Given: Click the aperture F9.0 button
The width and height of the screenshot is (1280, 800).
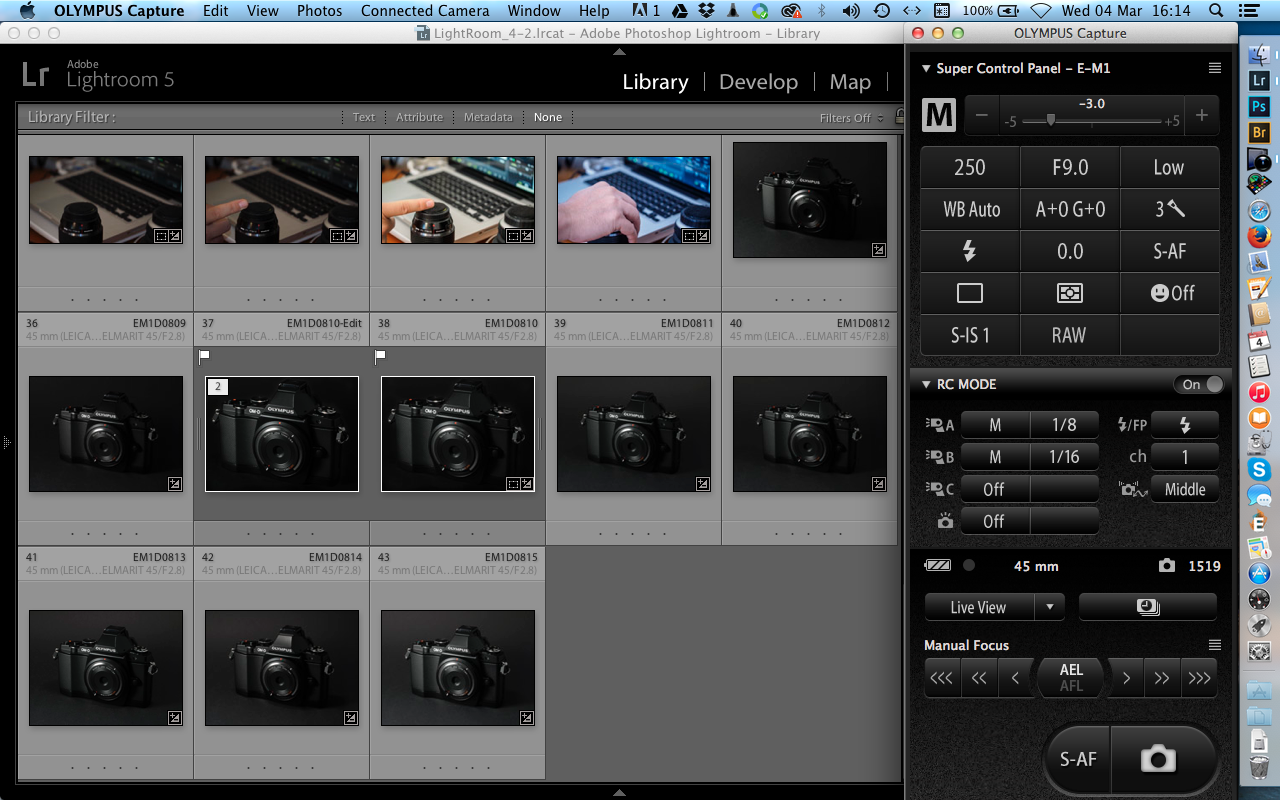Looking at the screenshot, I should [x=1069, y=167].
